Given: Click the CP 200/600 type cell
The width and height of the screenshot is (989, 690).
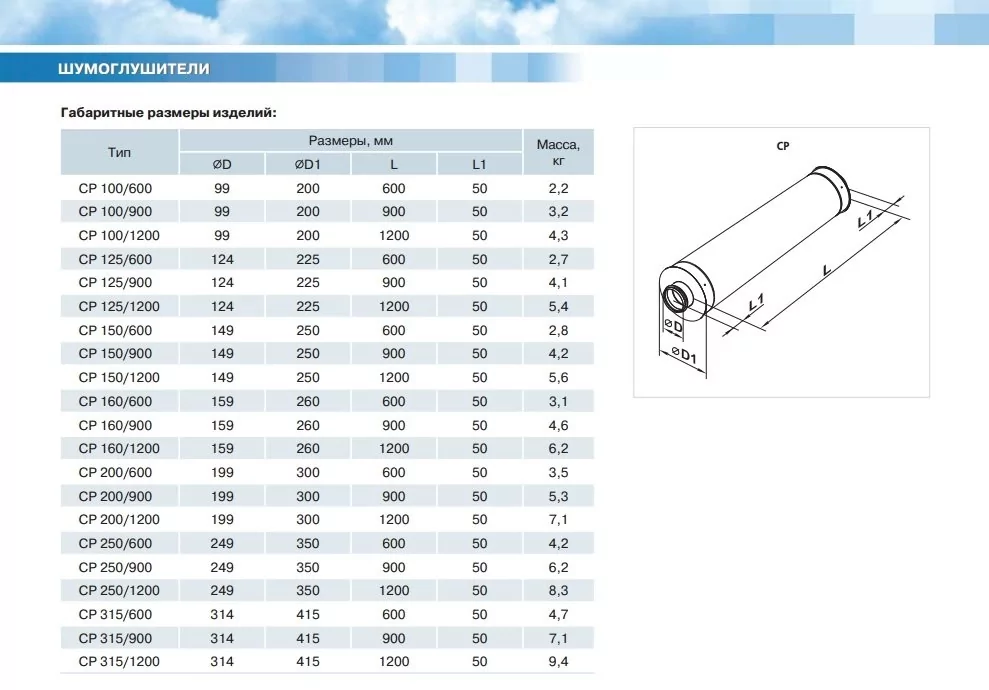Looking at the screenshot, I should point(115,472).
